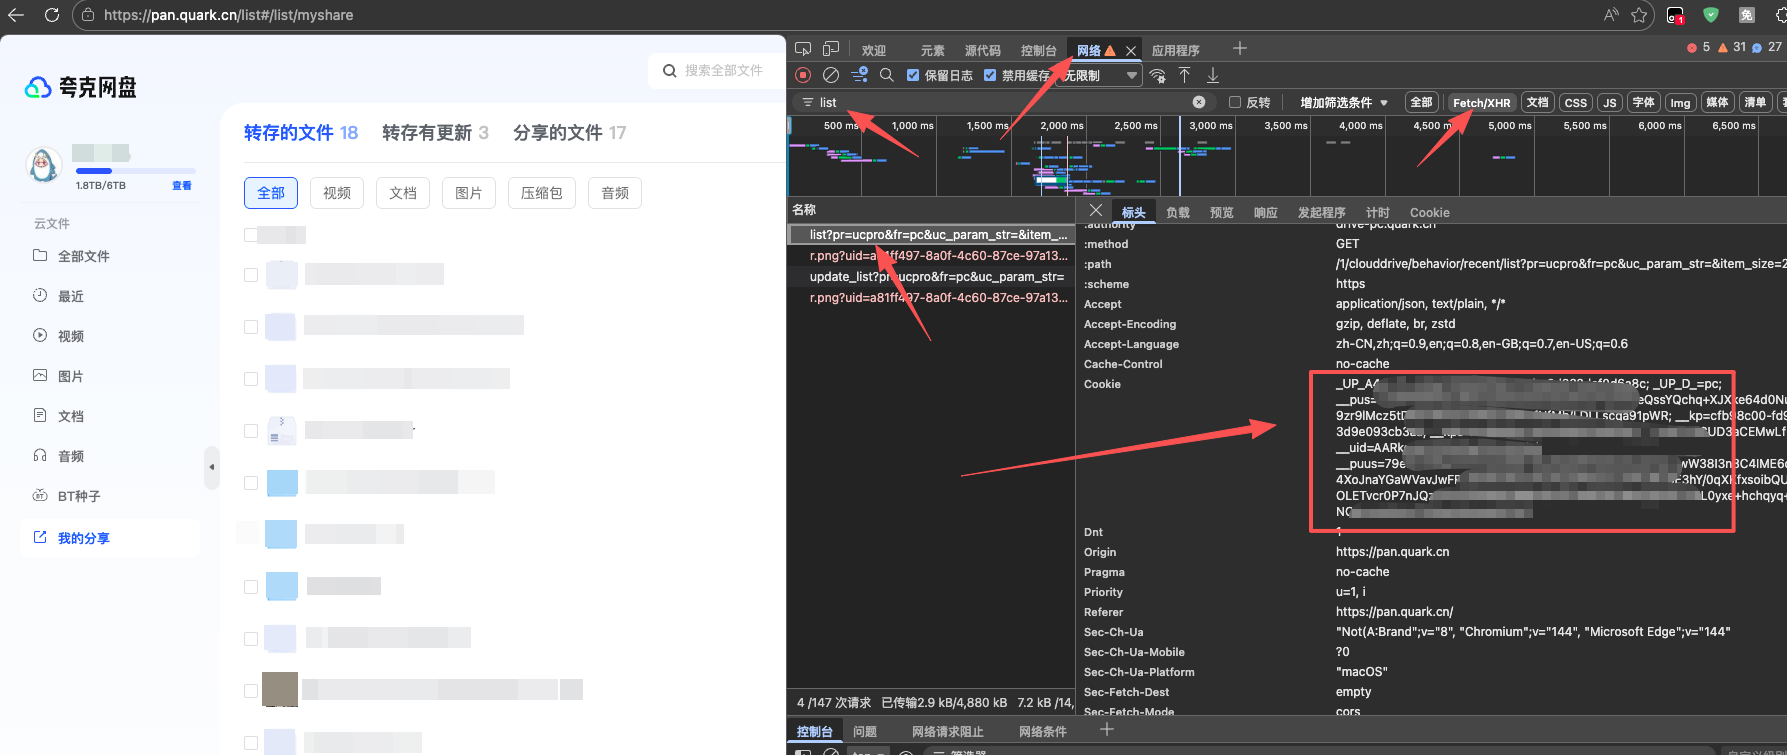This screenshot has height=755, width=1787.
Task: Click the storage usage progress bar
Action: (x=136, y=171)
